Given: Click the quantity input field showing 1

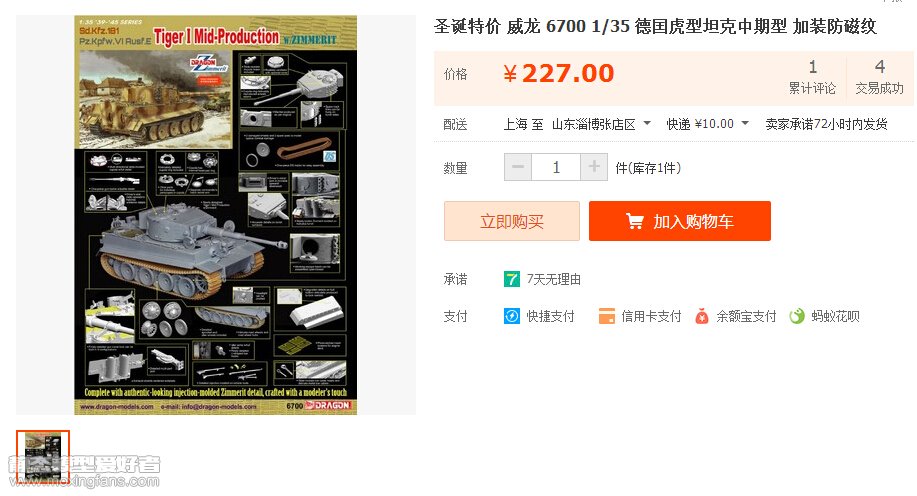Looking at the screenshot, I should [x=556, y=167].
